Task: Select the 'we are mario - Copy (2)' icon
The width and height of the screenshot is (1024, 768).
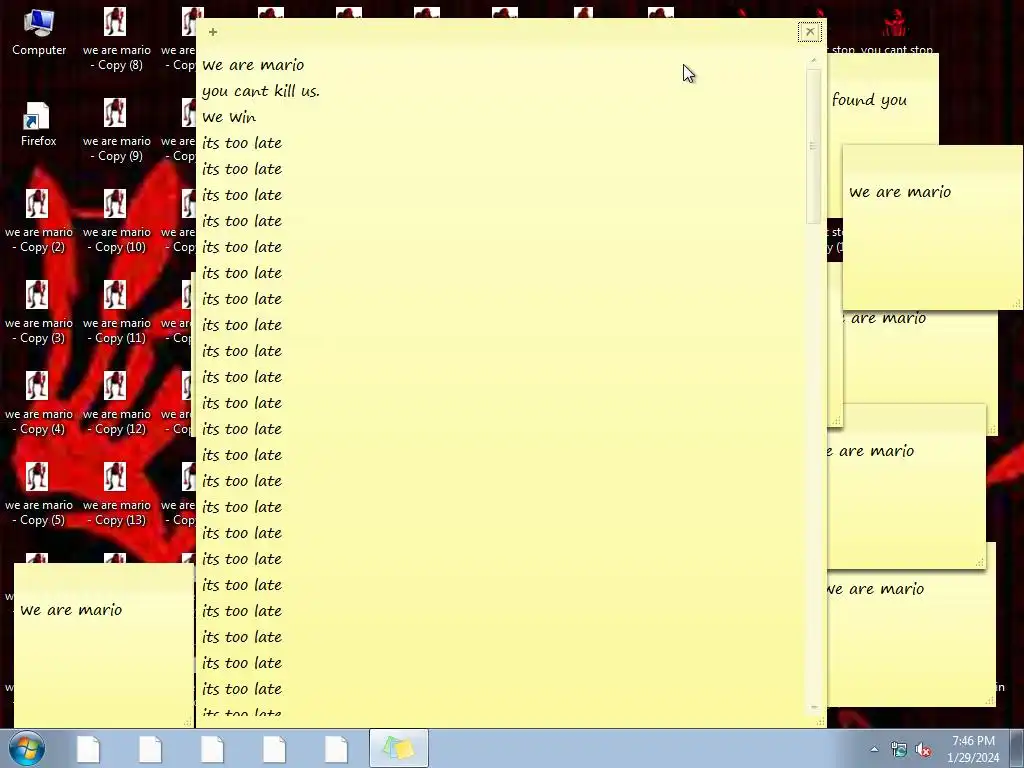Action: [x=39, y=221]
